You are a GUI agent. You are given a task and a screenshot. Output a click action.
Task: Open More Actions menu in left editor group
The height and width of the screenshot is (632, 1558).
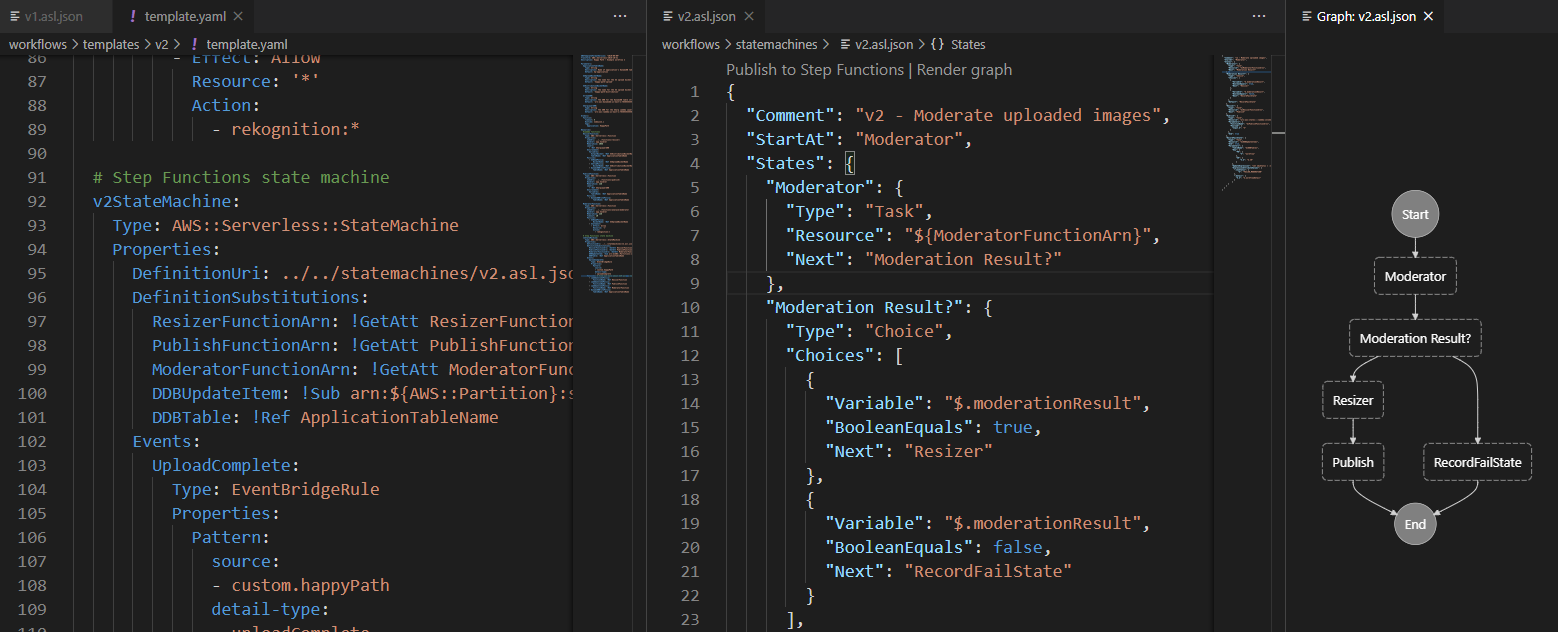[620, 17]
